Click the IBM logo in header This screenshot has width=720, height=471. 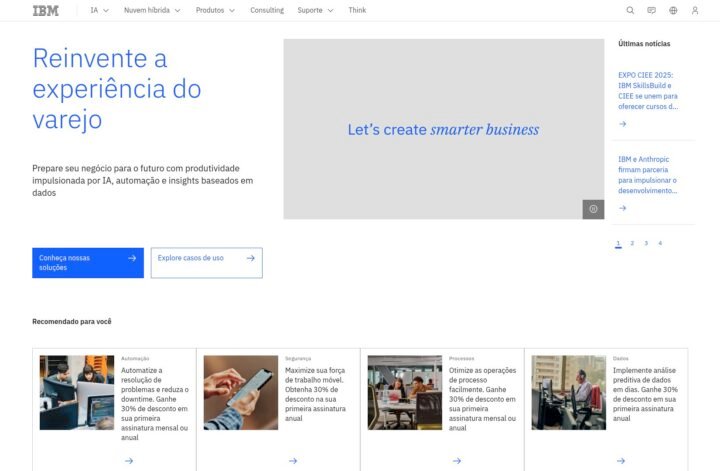[x=45, y=10]
